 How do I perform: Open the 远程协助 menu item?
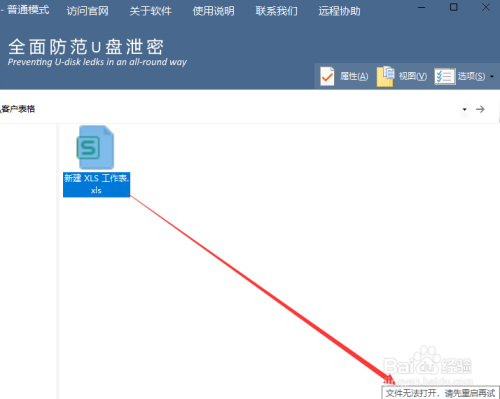coord(339,11)
